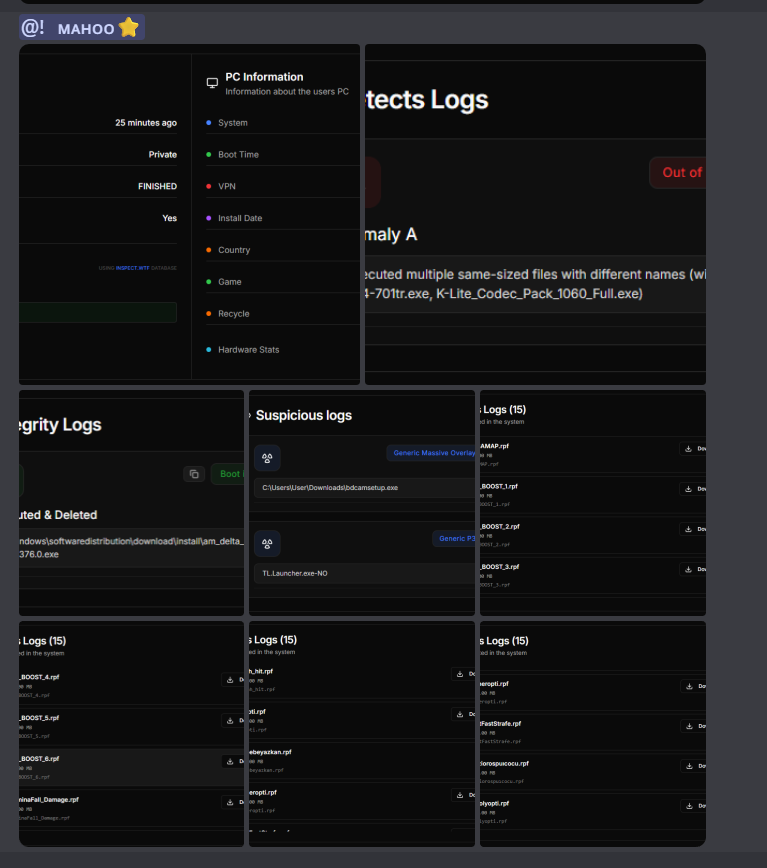Click the uted & Deleted heading
The height and width of the screenshot is (868, 767).
tap(58, 515)
